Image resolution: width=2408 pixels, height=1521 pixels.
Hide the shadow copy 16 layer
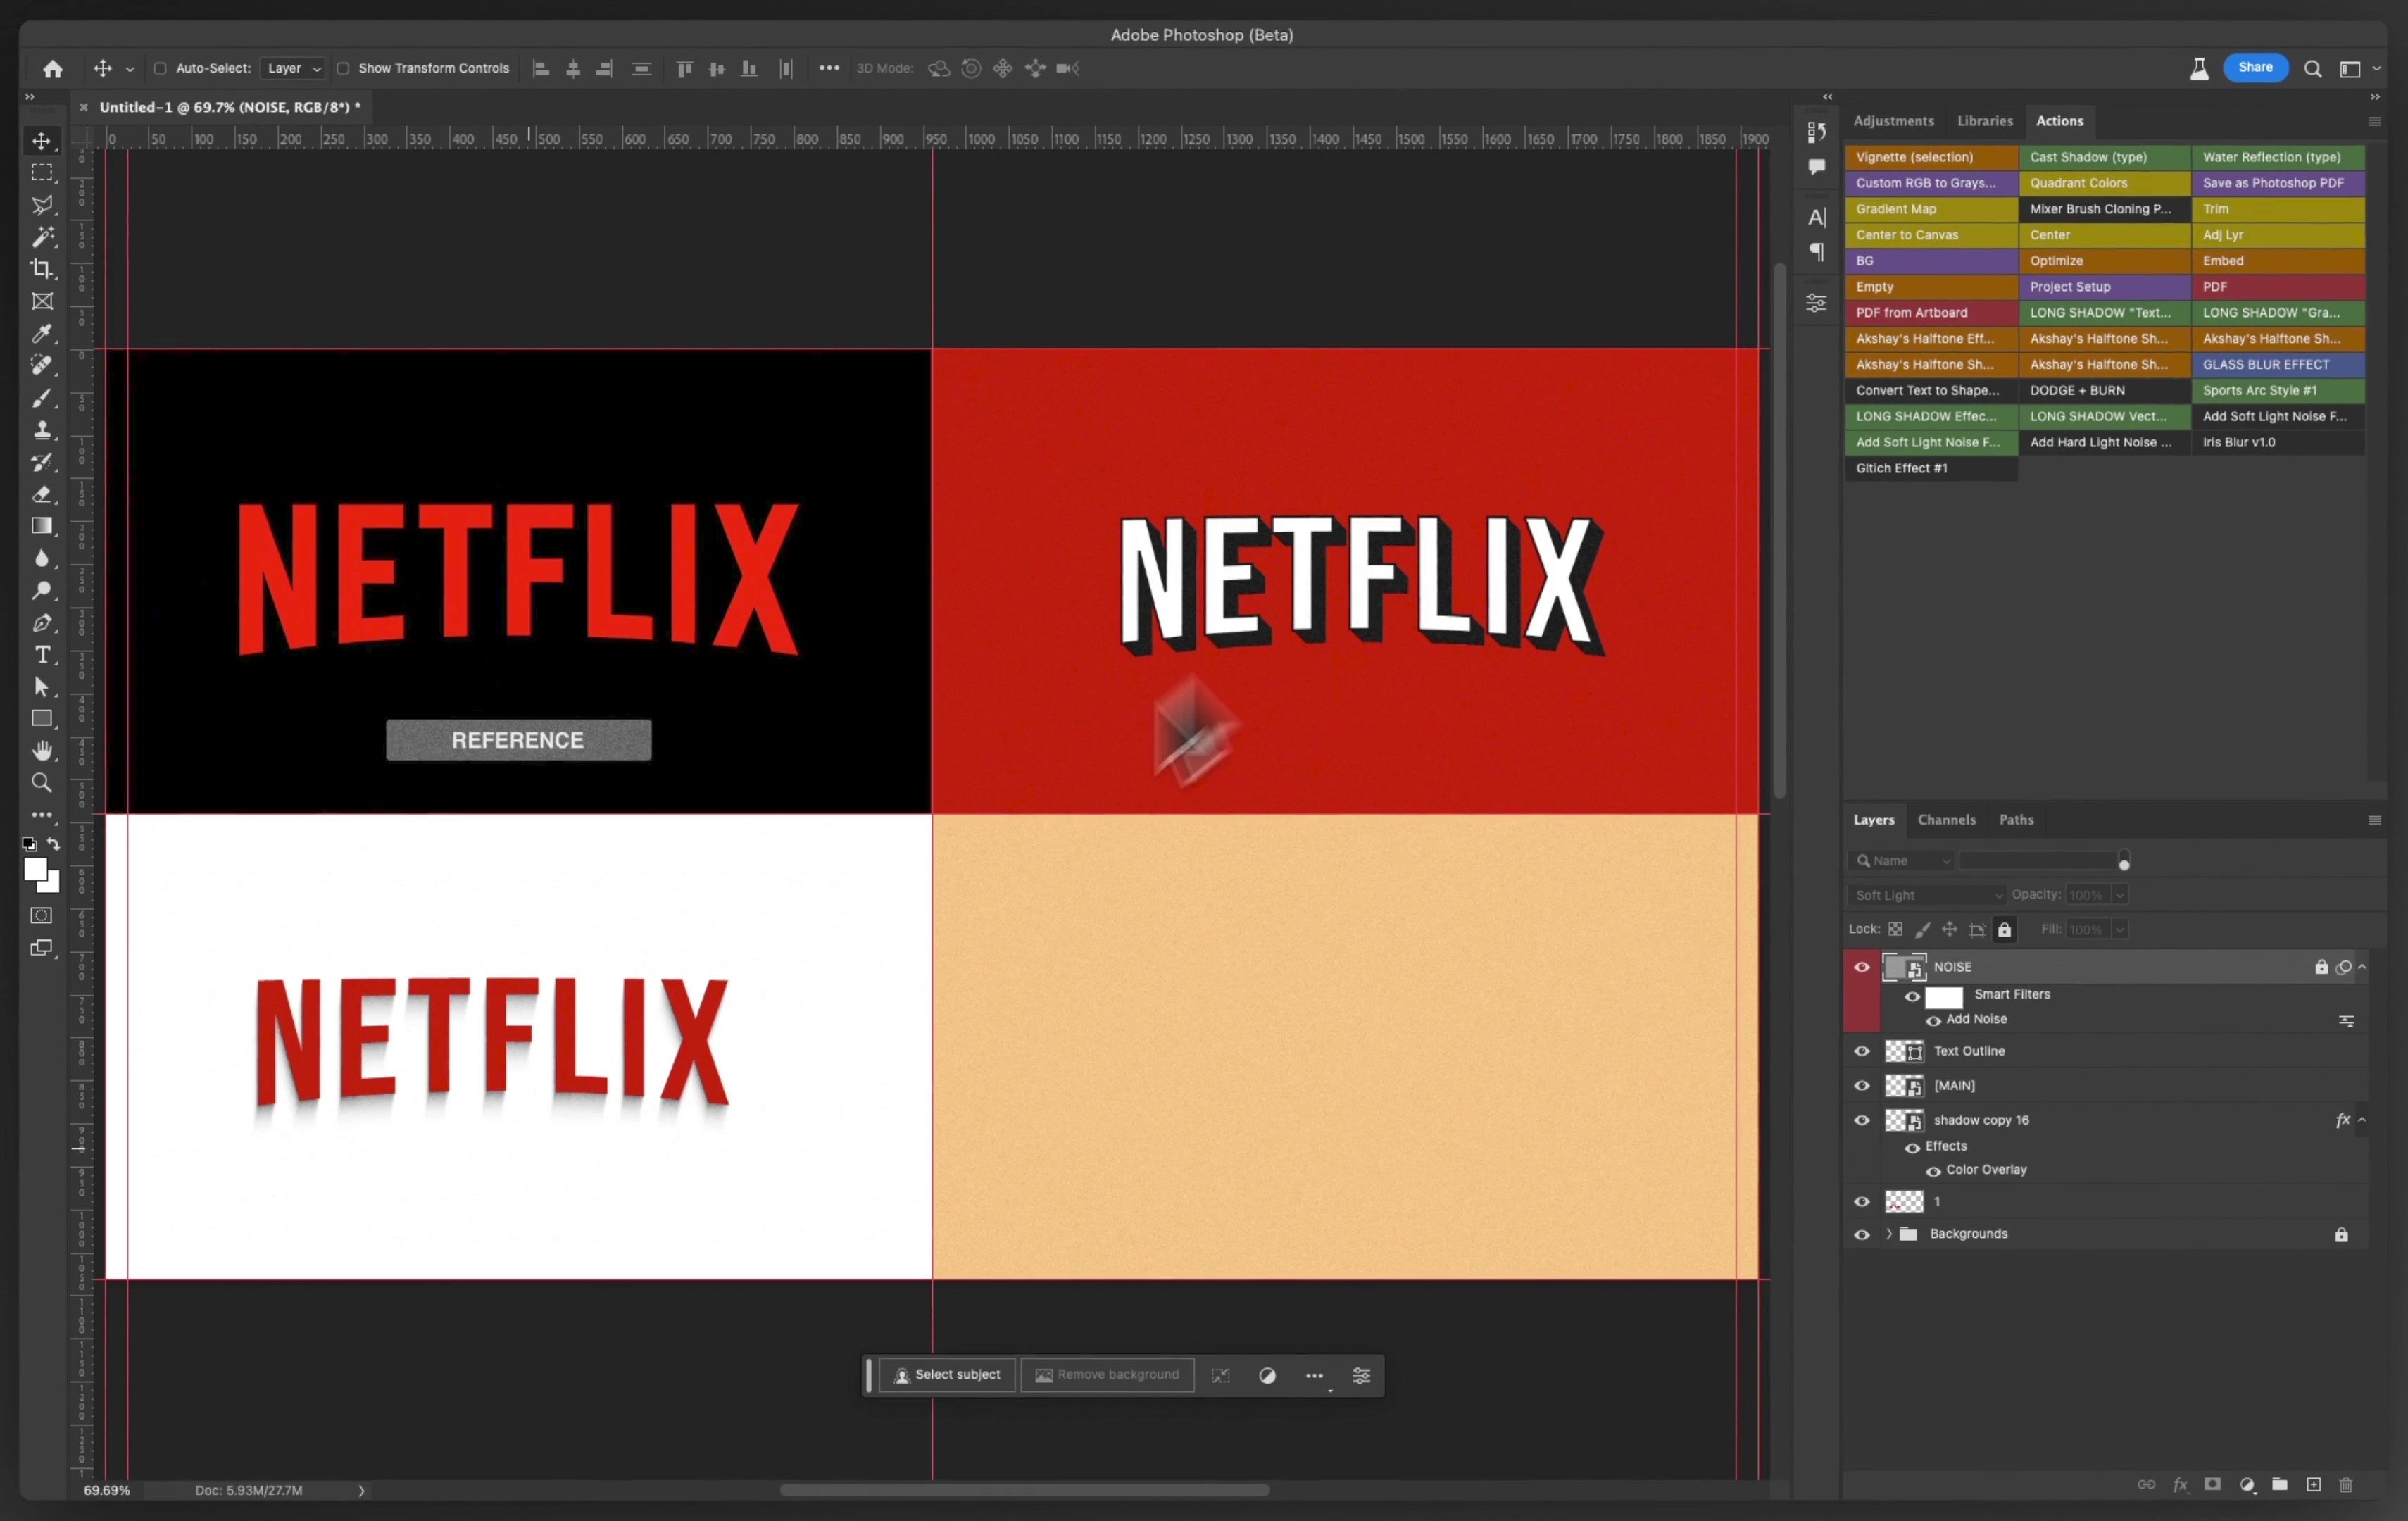1862,1120
